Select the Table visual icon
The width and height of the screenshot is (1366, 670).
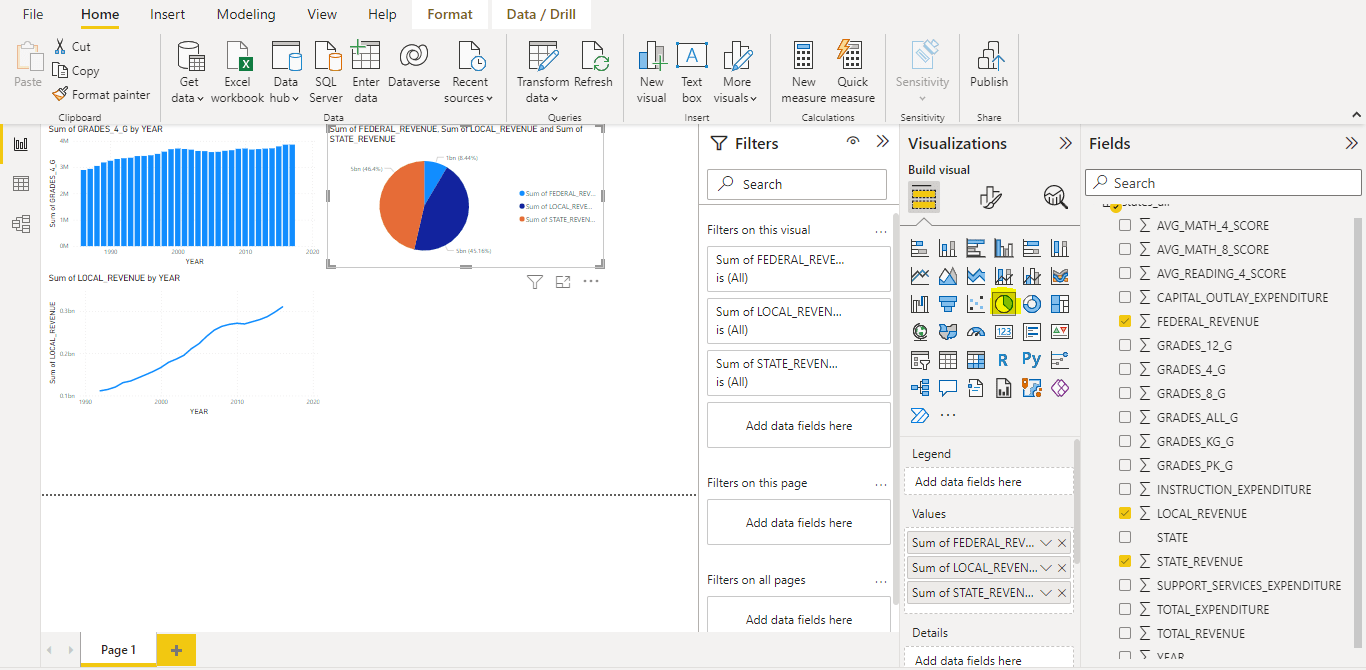point(947,359)
